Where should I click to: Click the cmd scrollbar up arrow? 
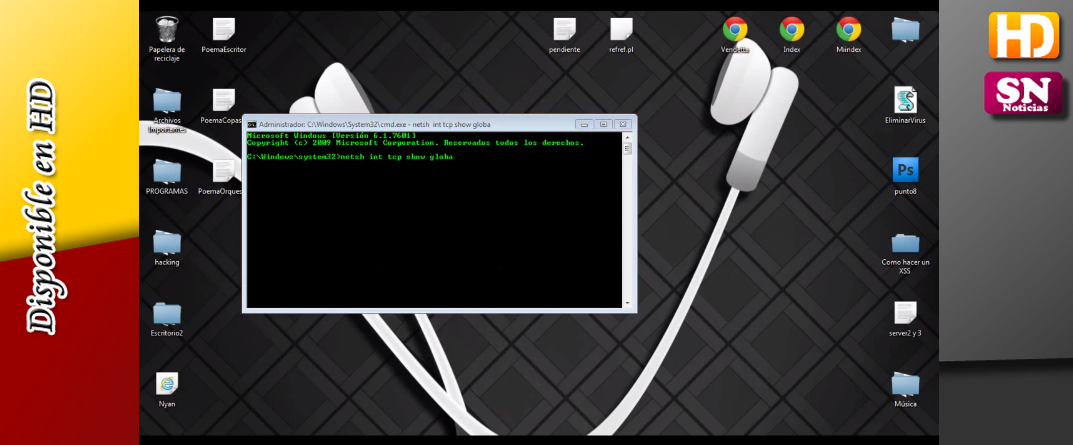click(x=627, y=138)
